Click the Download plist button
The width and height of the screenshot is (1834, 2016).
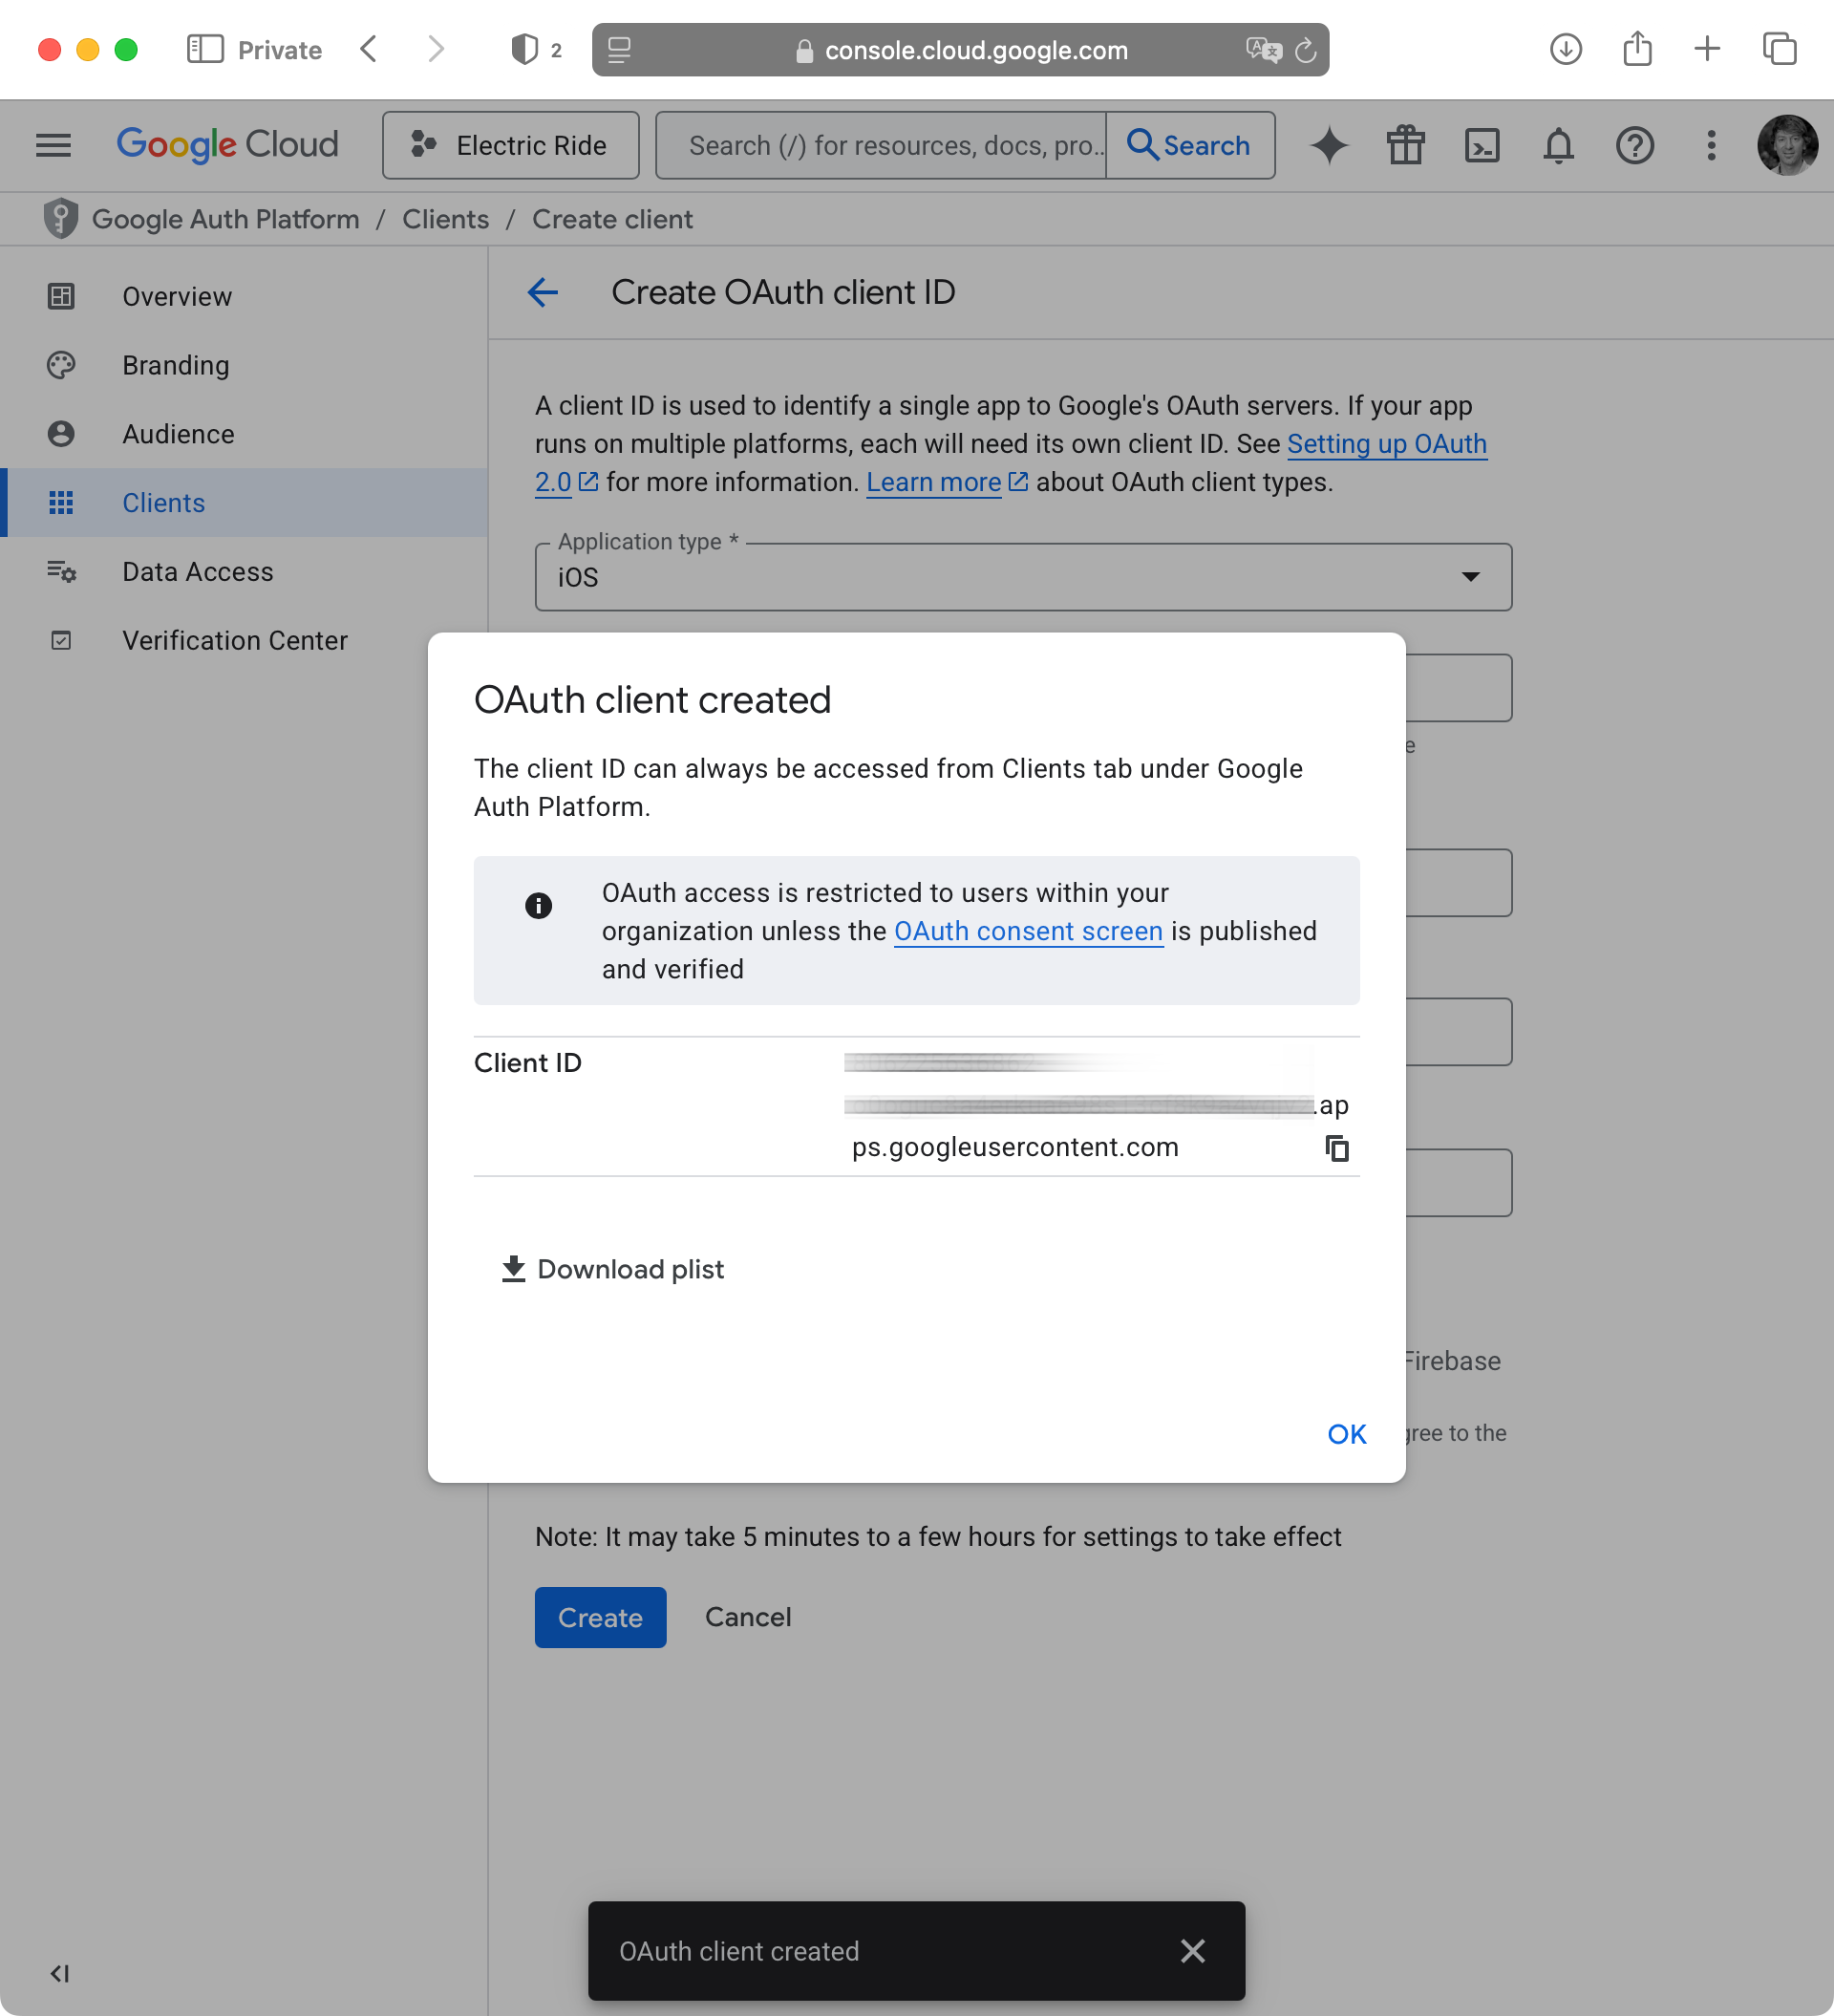[x=612, y=1269]
